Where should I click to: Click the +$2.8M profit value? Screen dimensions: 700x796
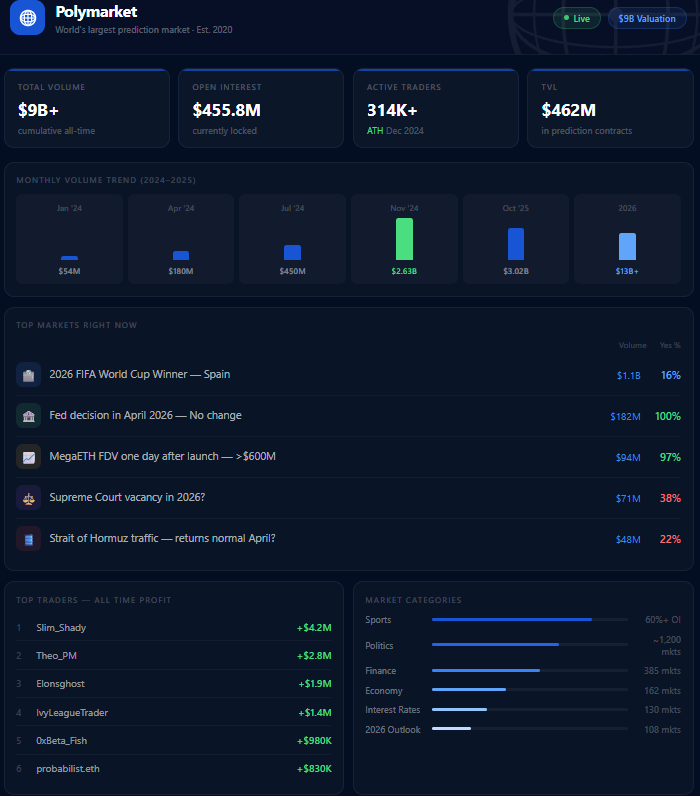pos(314,656)
